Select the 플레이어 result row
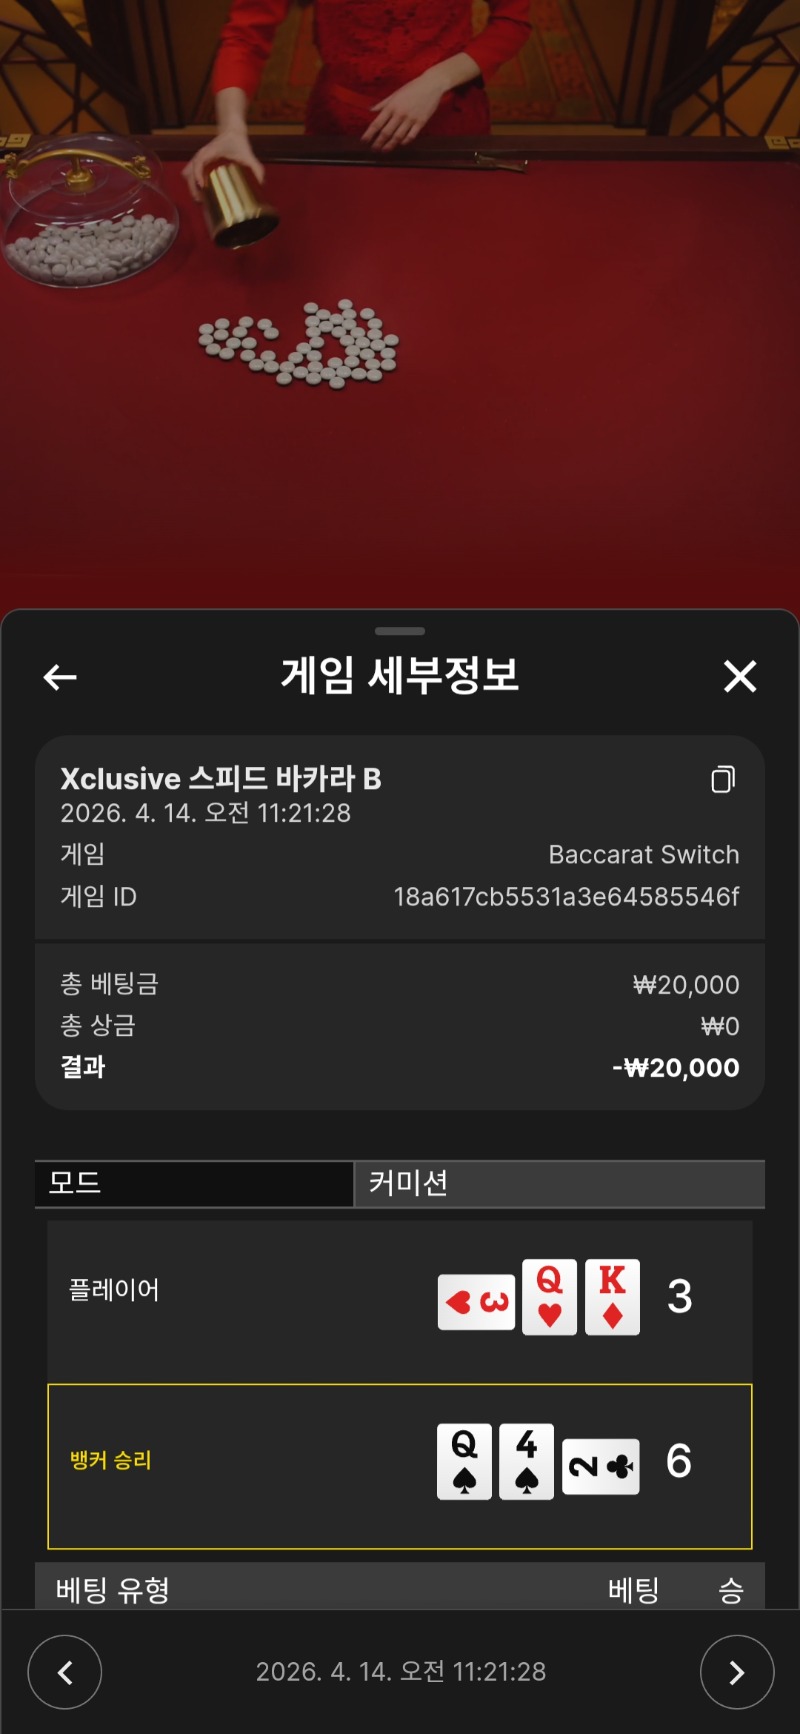The image size is (800, 1734). tap(400, 1300)
